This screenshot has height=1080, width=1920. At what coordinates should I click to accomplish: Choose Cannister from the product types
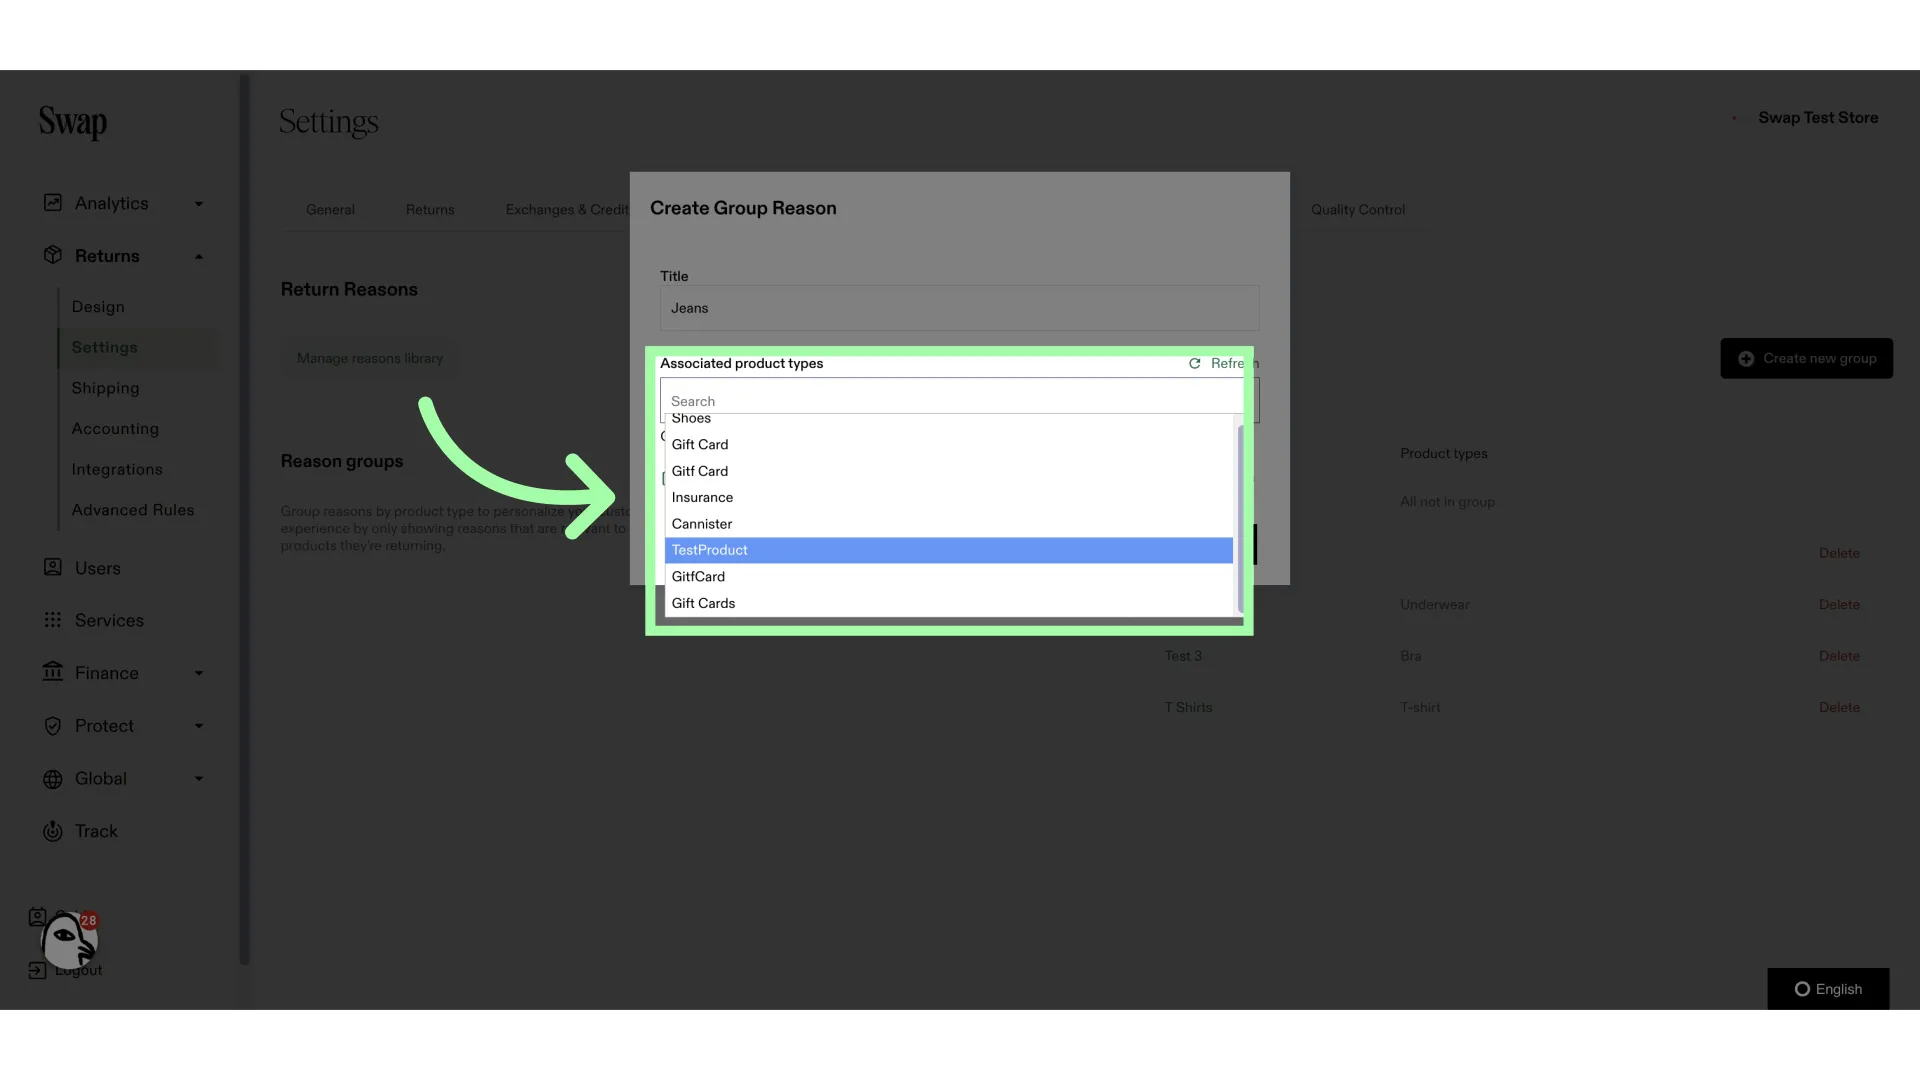[x=948, y=524]
